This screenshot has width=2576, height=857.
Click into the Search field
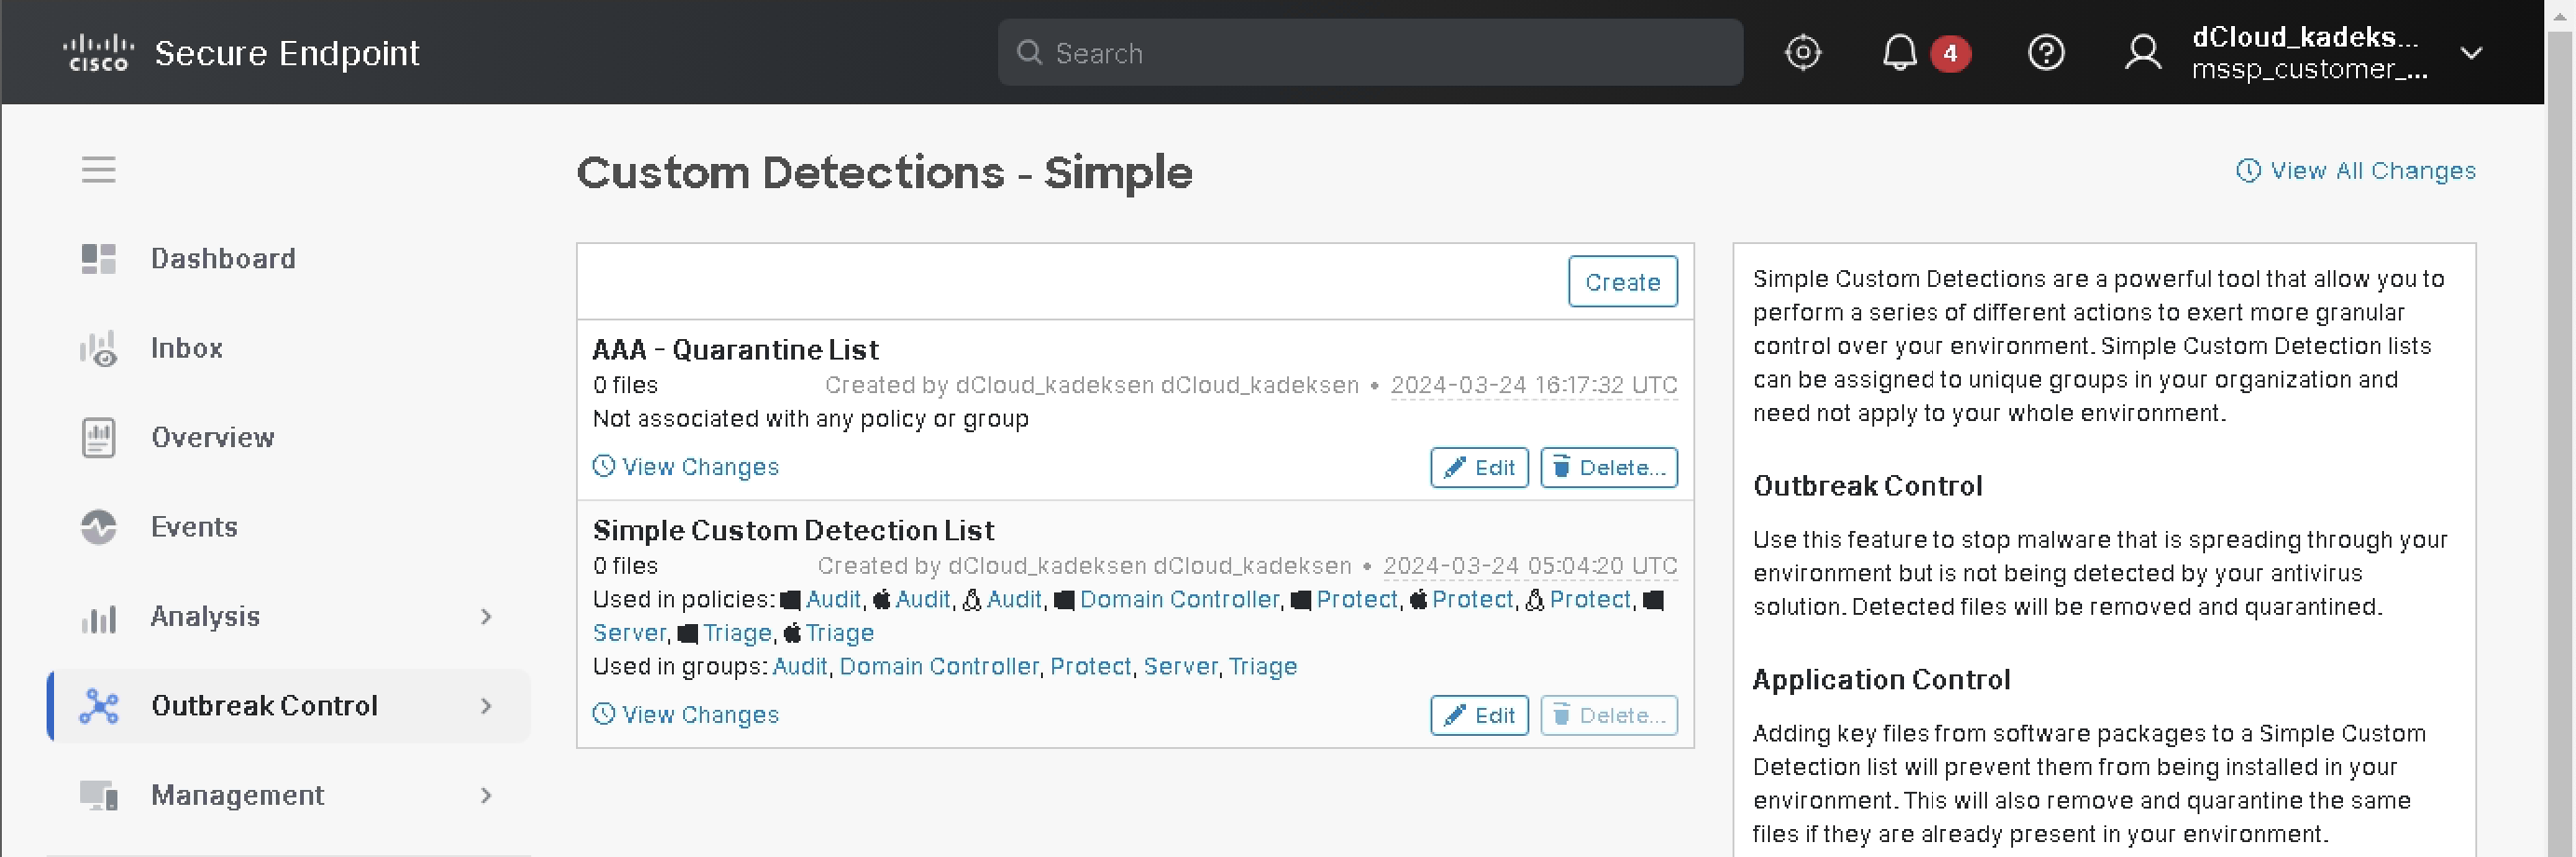click(x=1370, y=53)
